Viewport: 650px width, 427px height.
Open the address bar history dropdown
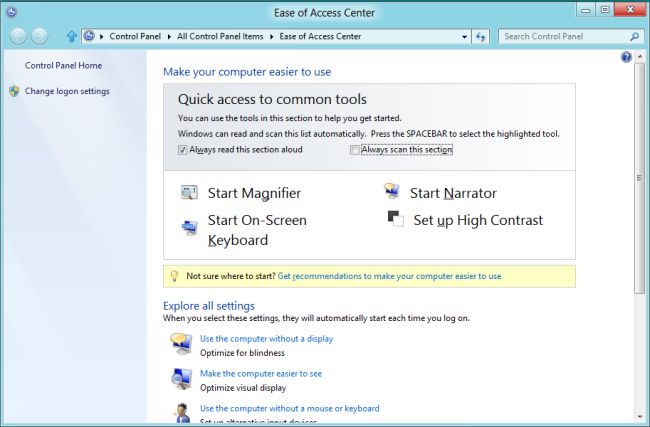coord(464,36)
